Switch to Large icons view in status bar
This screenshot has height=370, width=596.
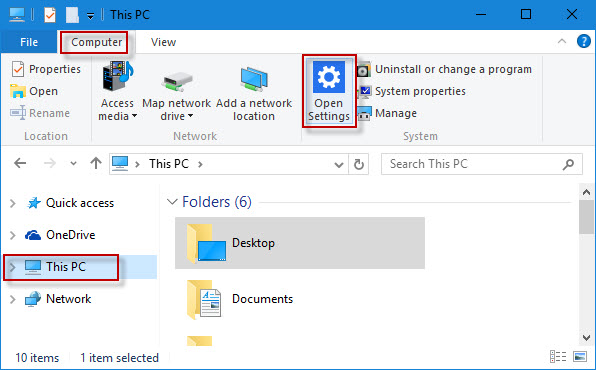click(x=580, y=357)
